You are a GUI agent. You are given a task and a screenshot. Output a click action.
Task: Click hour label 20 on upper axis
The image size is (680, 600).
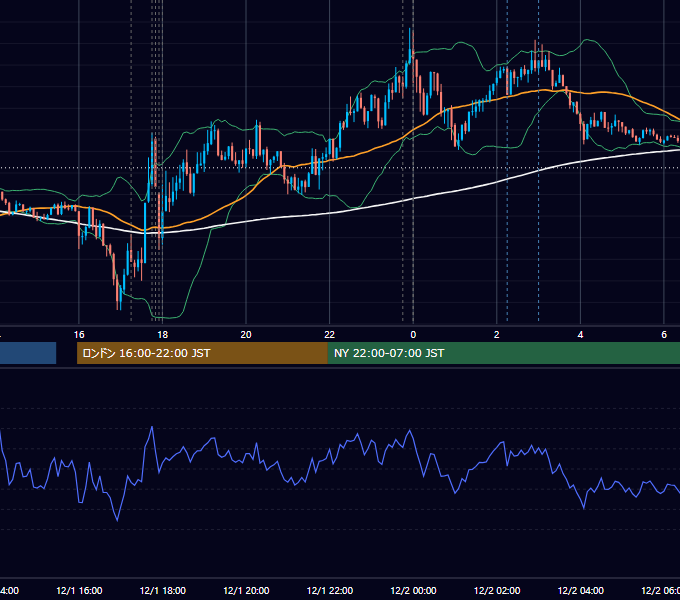point(246,335)
